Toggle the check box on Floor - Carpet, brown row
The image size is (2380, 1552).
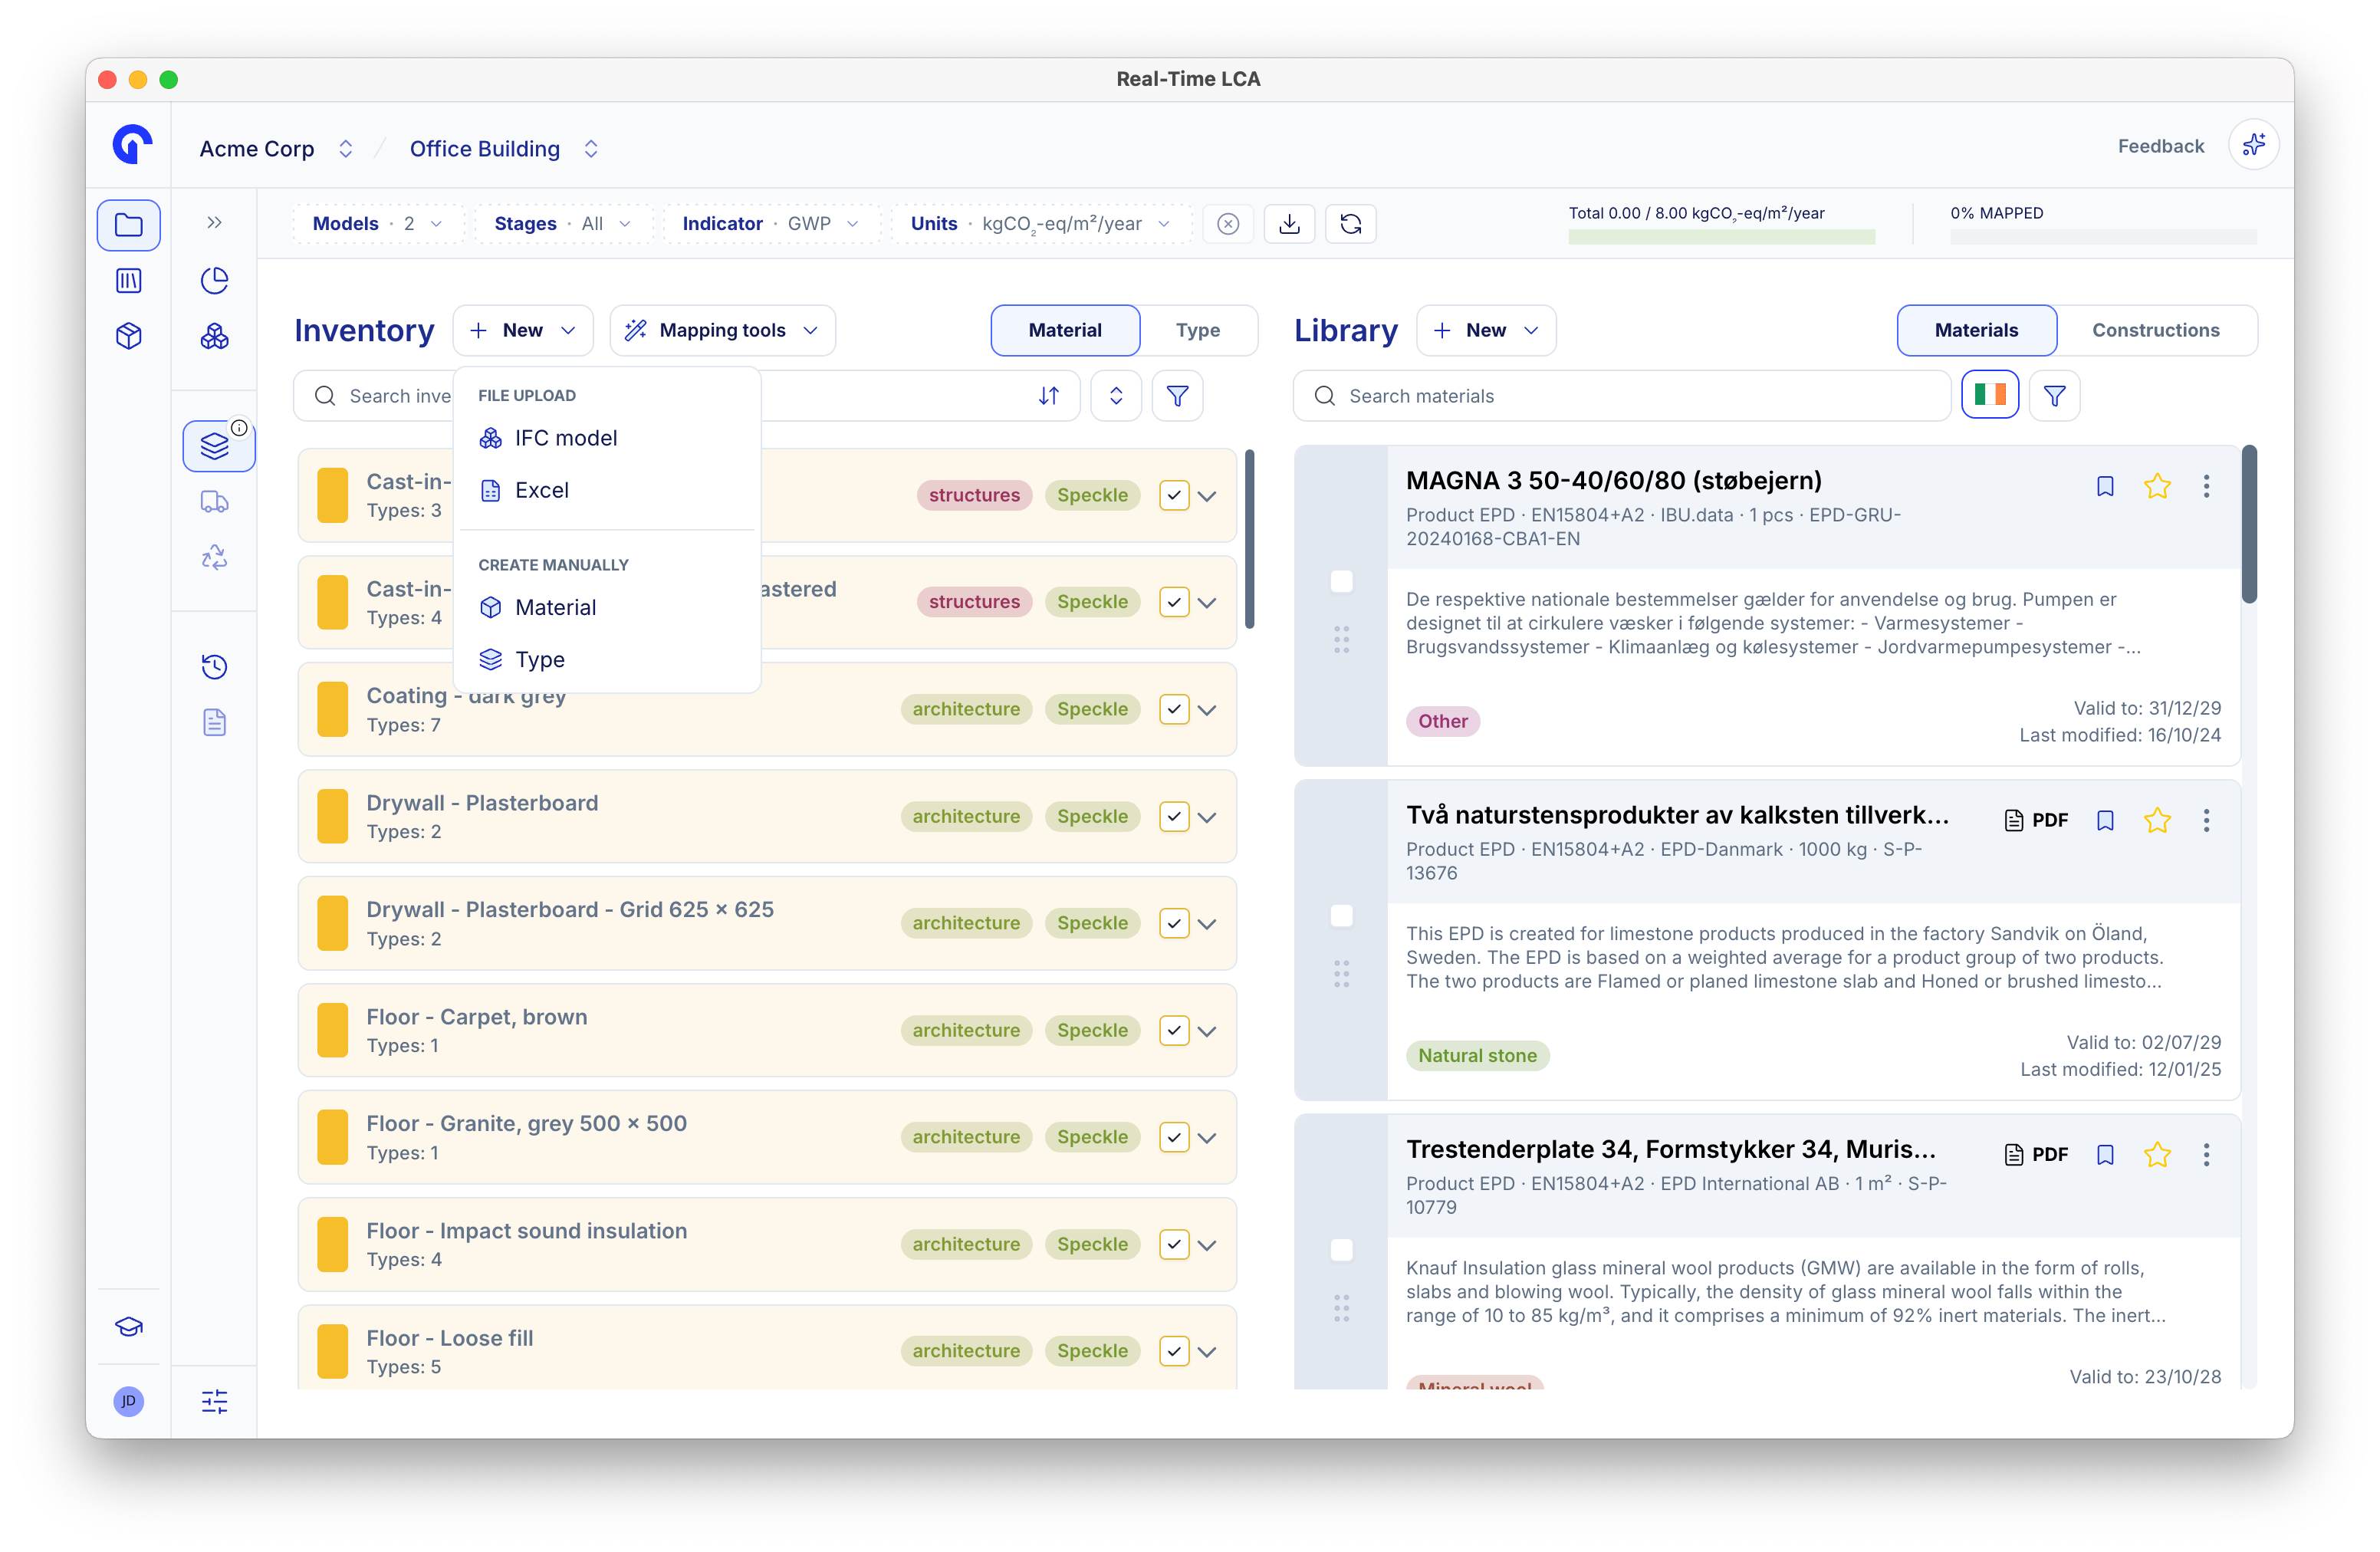pyautogui.click(x=1174, y=1030)
